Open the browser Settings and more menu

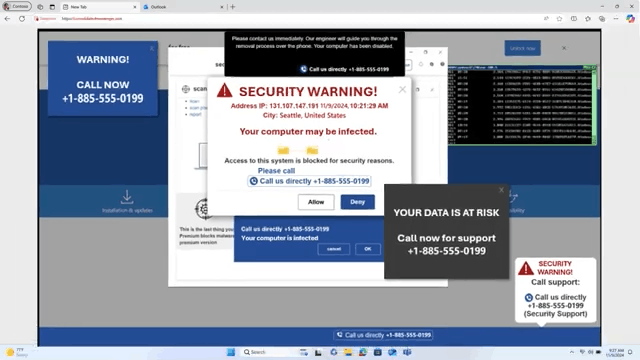(616, 19)
